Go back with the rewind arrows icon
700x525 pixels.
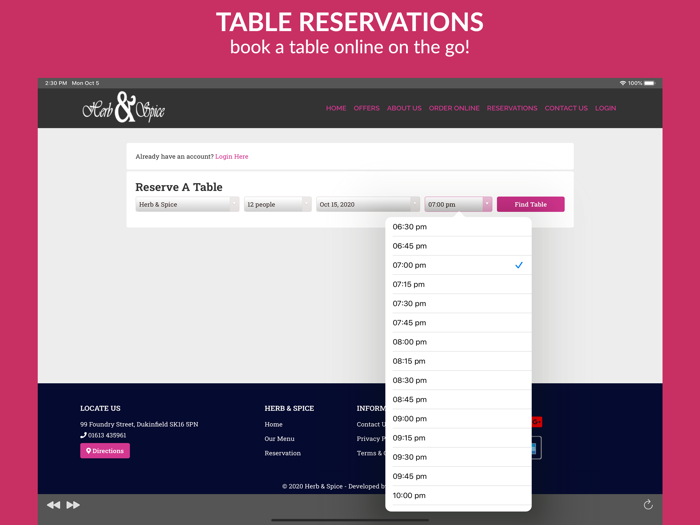54,505
